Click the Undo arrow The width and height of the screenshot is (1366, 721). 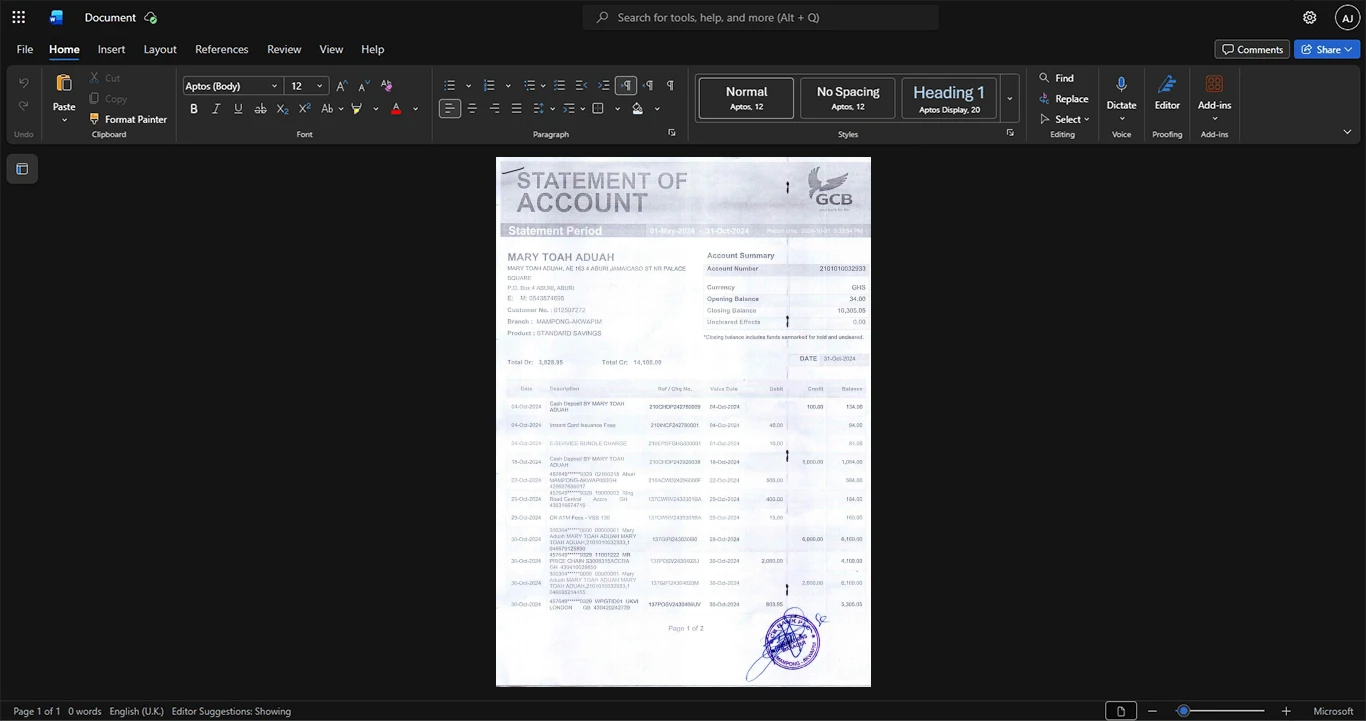[24, 83]
